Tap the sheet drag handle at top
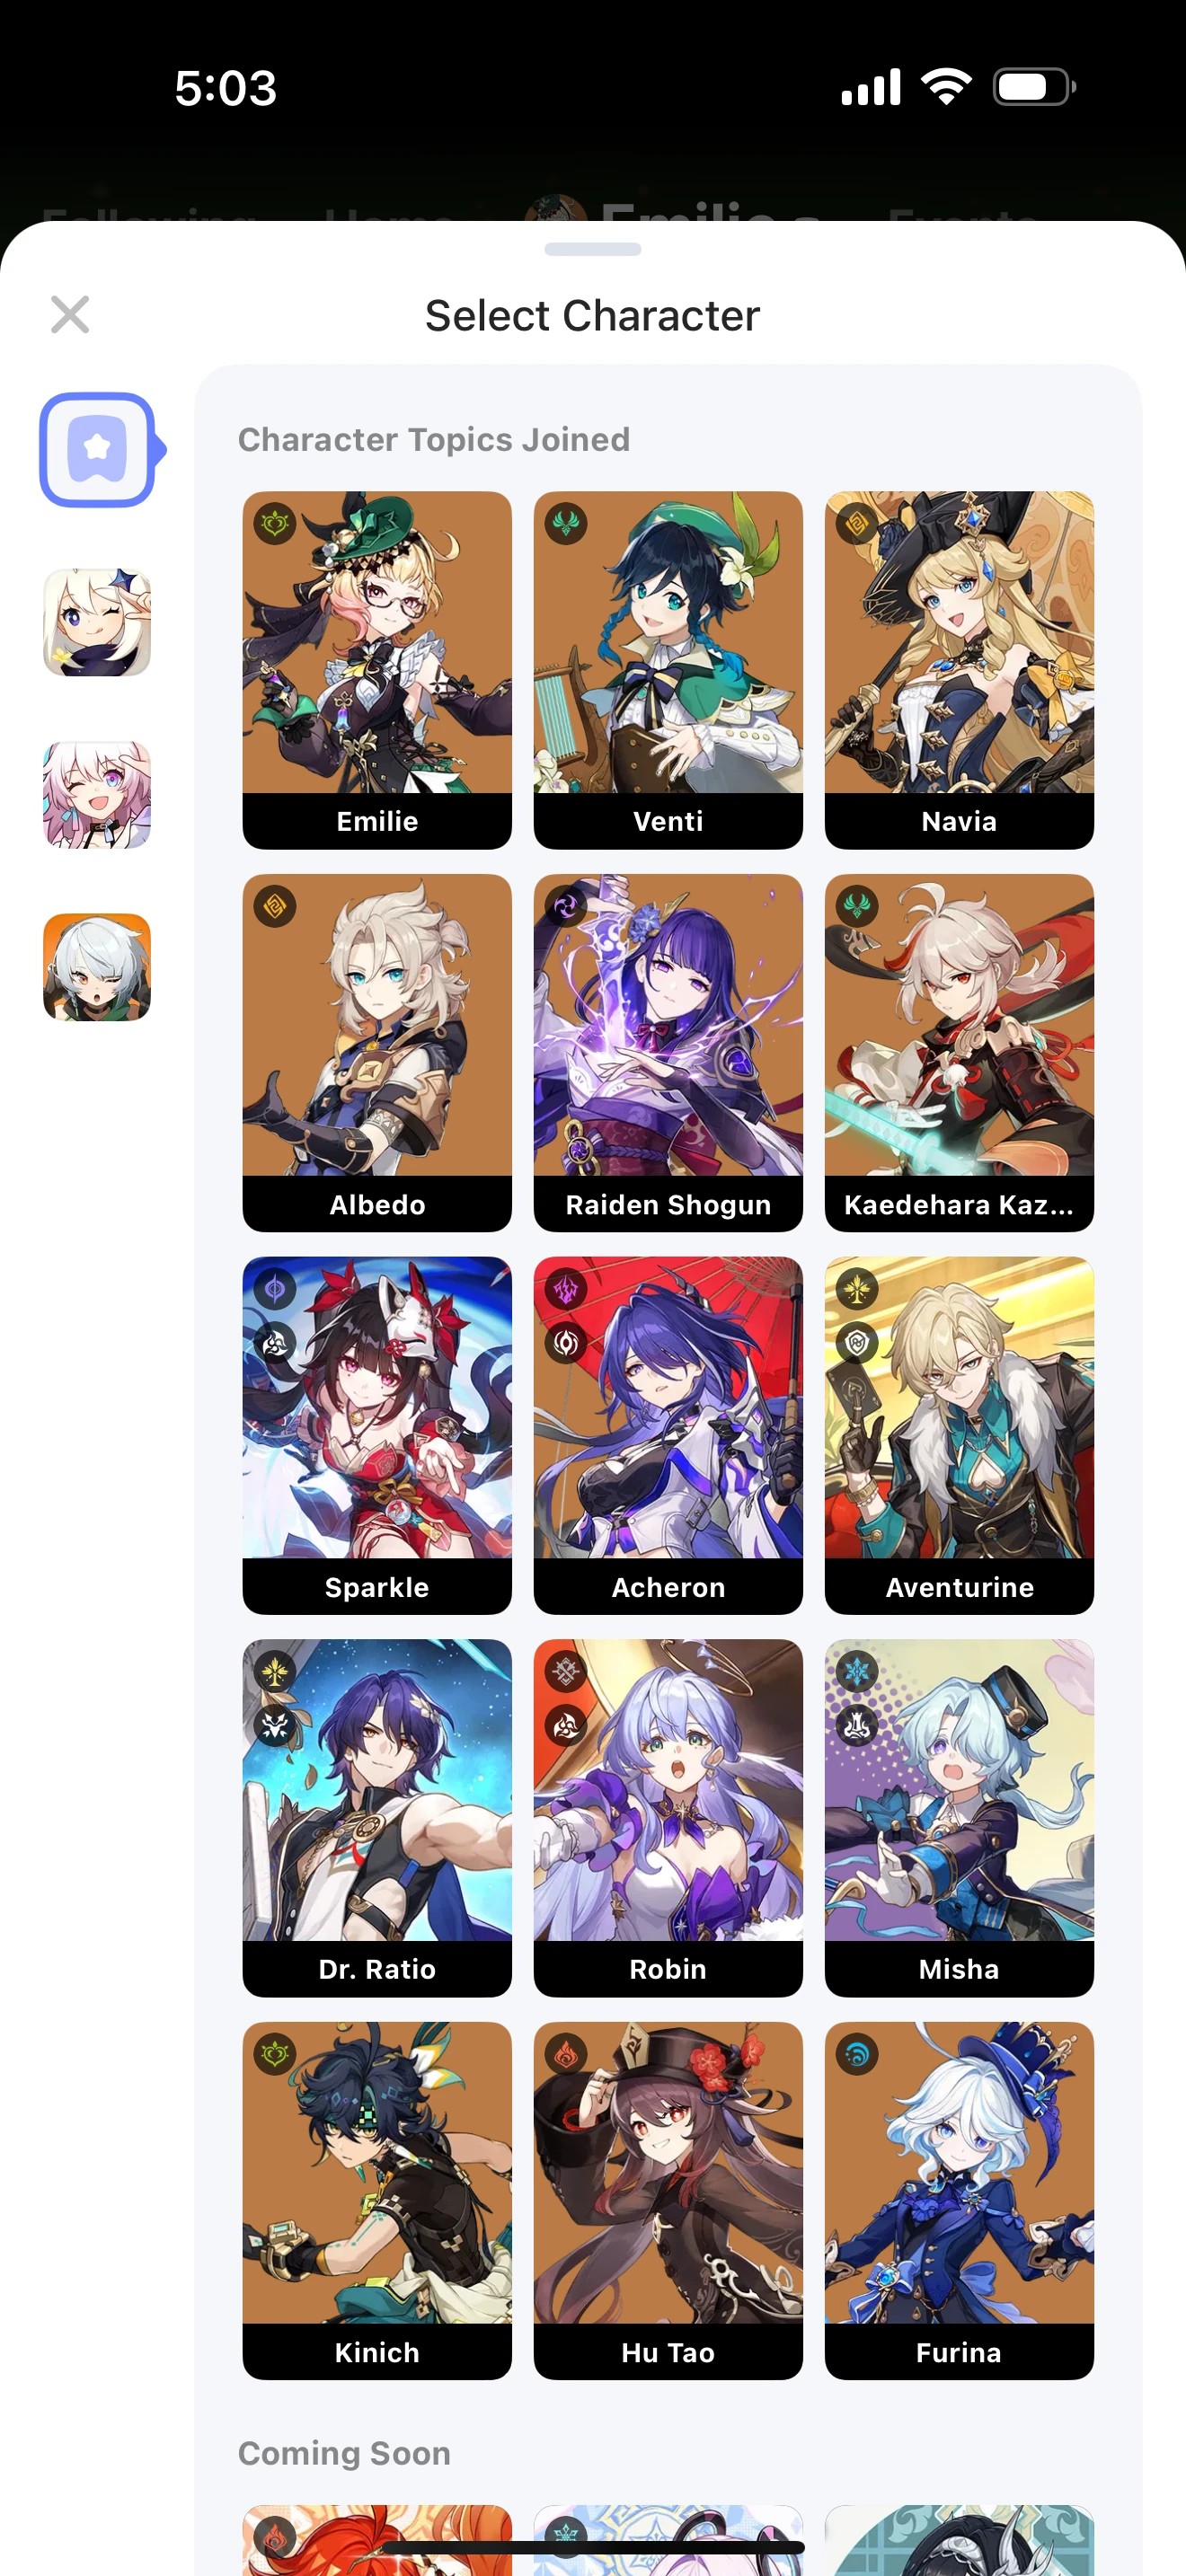 pos(593,249)
